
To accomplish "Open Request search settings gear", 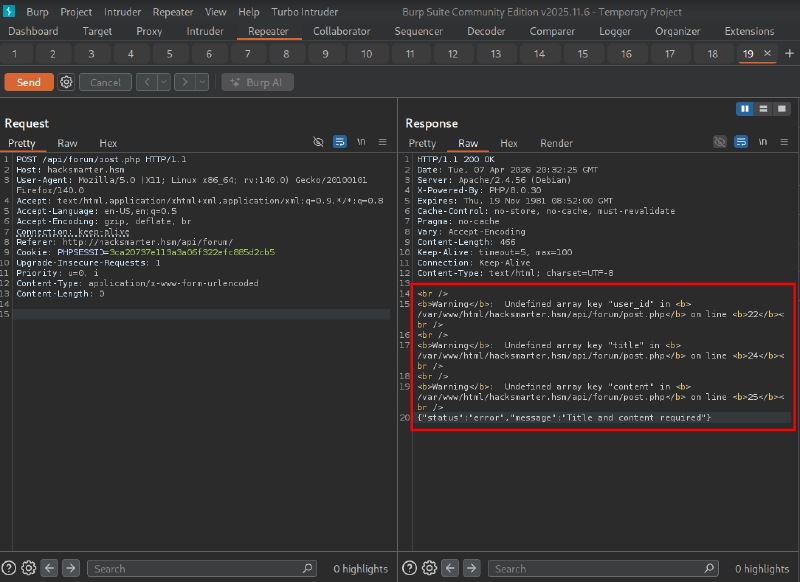I will tap(29, 568).
